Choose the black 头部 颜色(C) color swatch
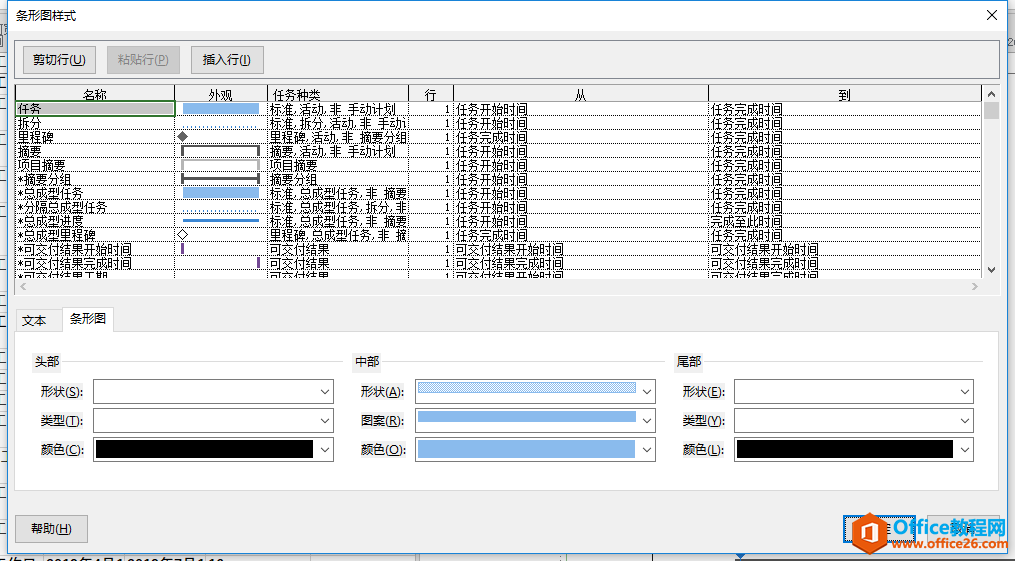This screenshot has width=1015, height=561. click(x=204, y=450)
